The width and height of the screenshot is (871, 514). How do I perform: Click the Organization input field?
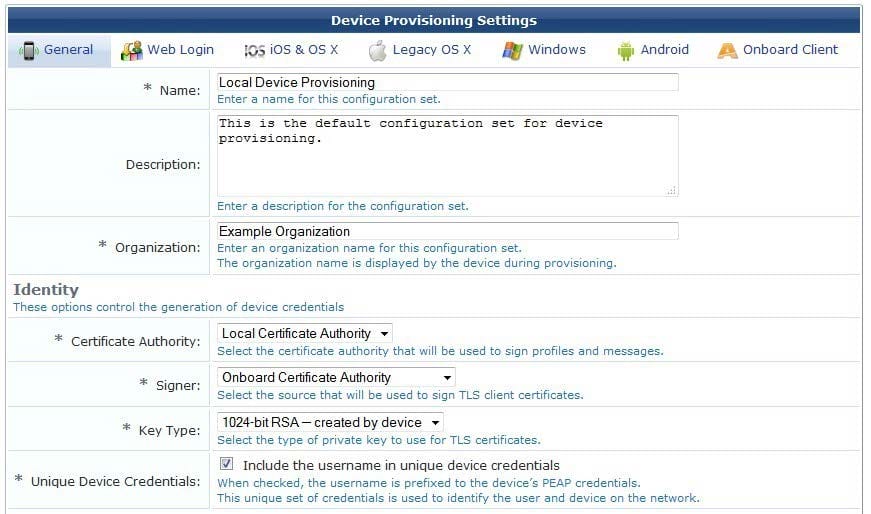click(447, 231)
